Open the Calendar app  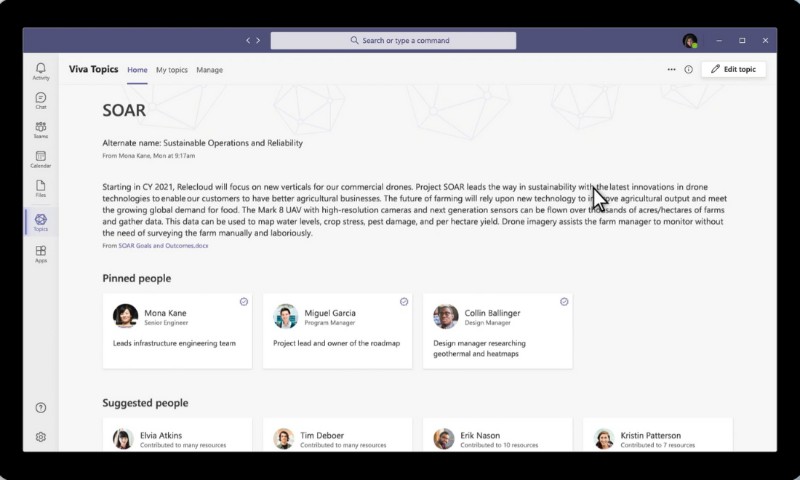click(41, 159)
